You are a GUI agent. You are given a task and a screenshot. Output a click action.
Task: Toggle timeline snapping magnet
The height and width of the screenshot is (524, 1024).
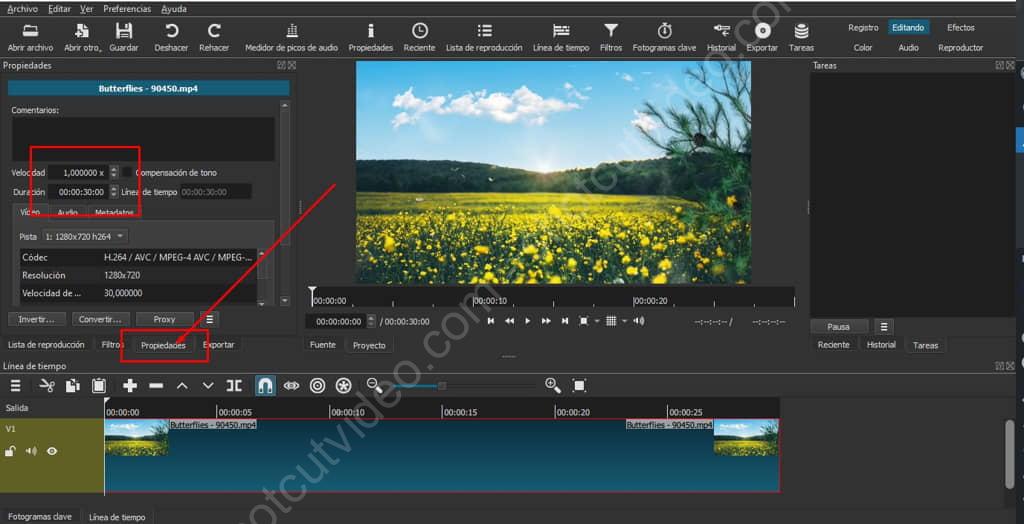[264, 385]
